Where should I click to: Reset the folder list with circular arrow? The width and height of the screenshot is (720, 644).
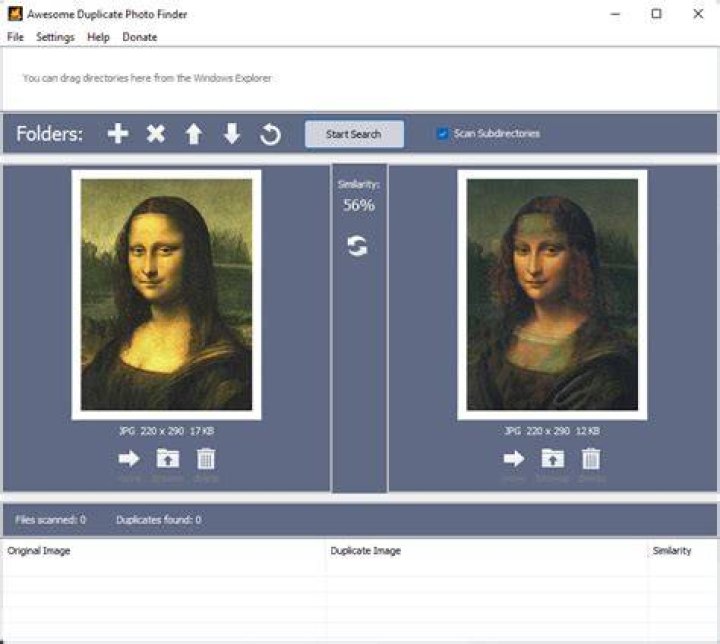[270, 135]
